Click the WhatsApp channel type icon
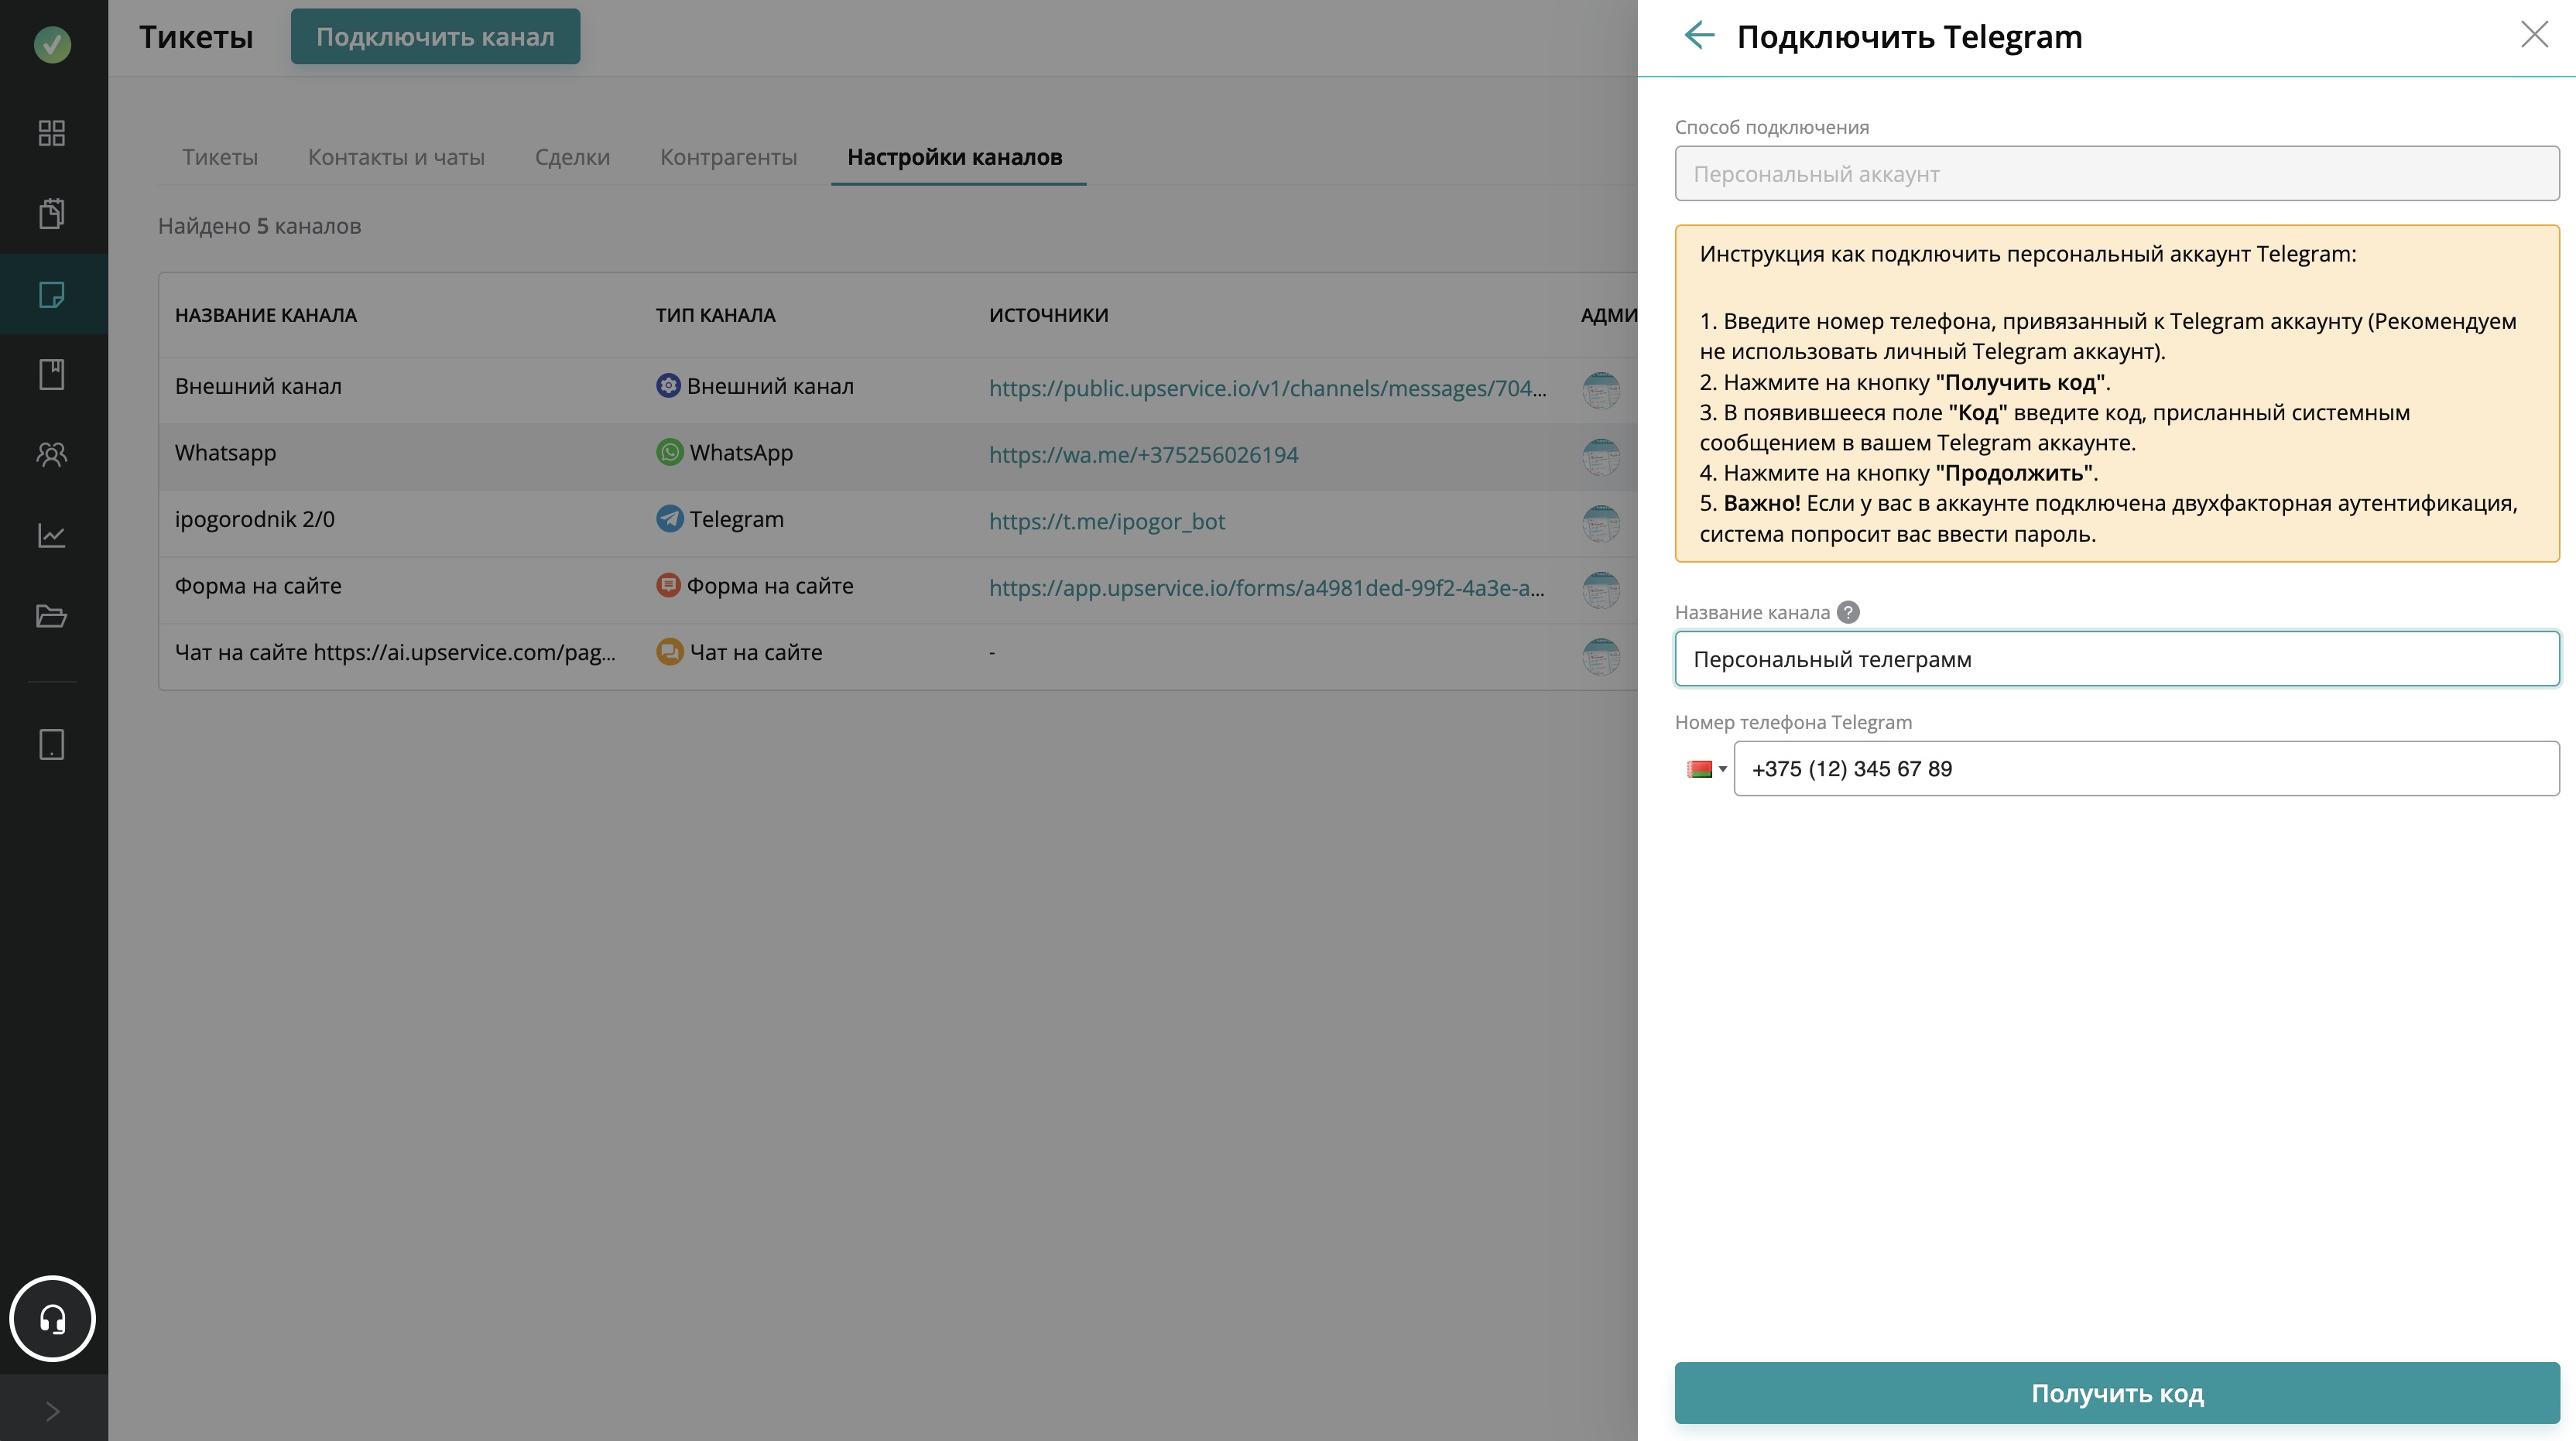This screenshot has width=2576, height=1441. (669, 452)
